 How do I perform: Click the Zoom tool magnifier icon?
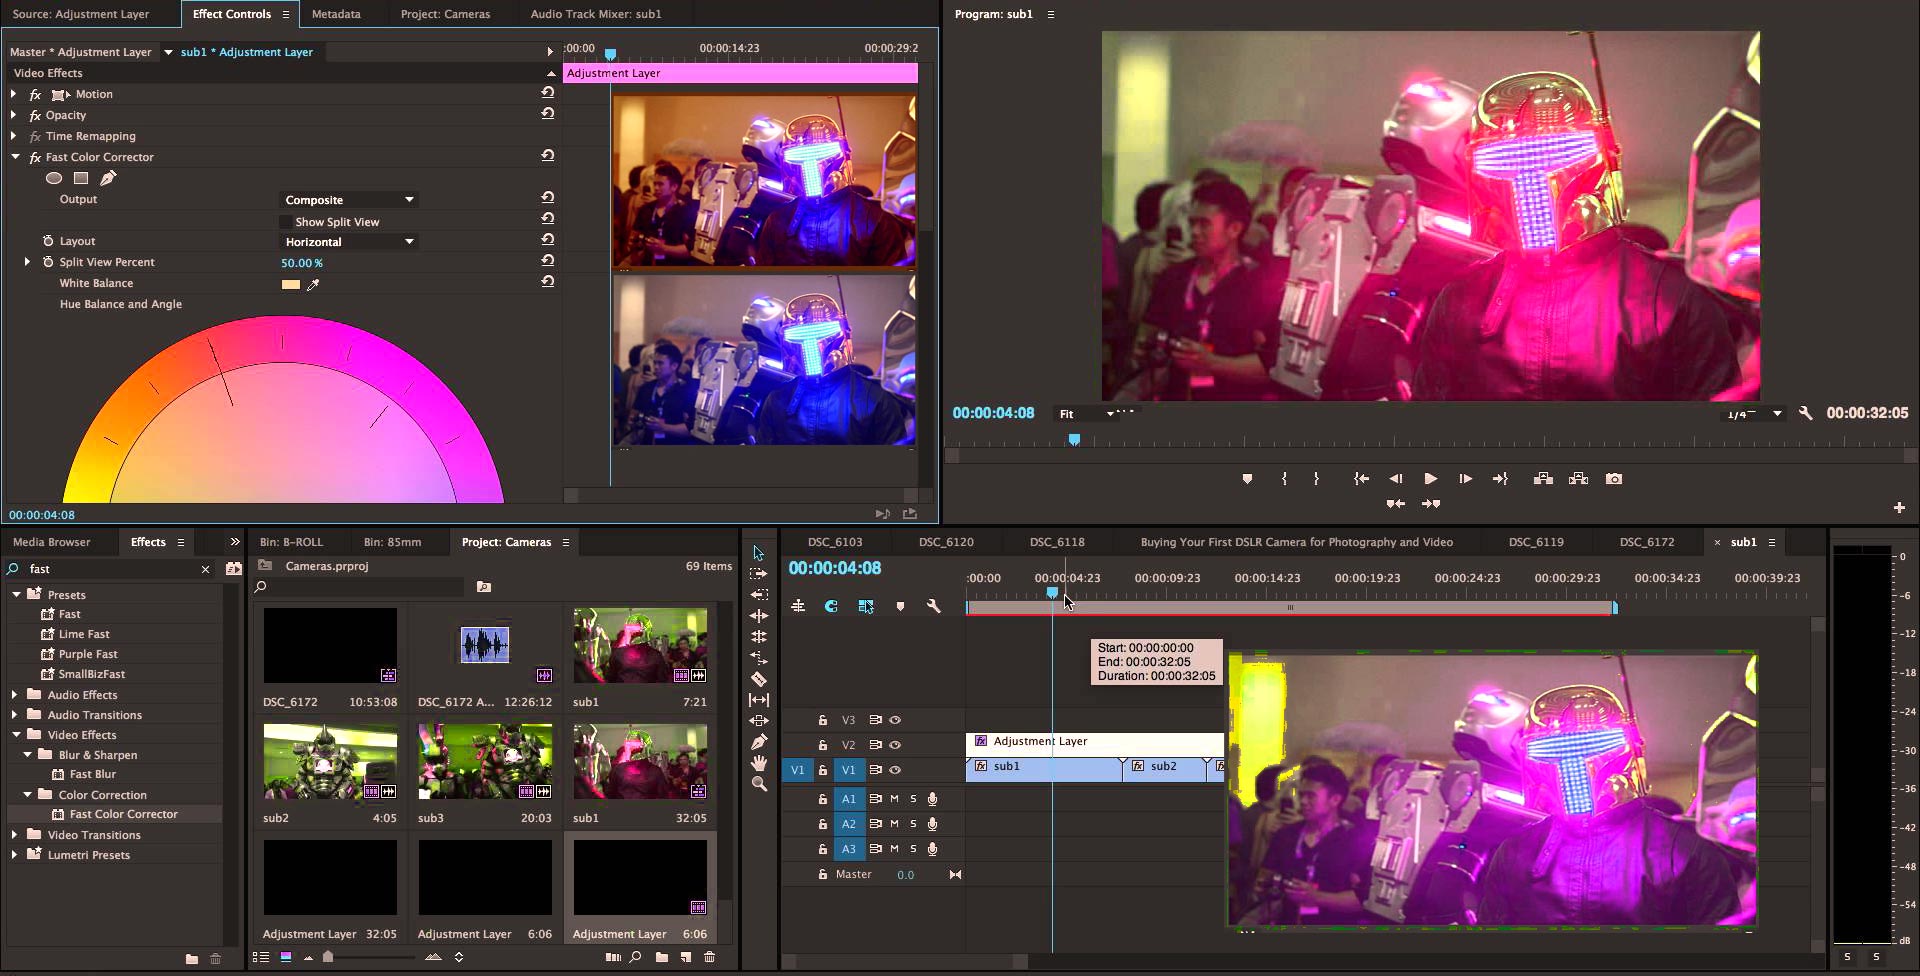point(759,784)
